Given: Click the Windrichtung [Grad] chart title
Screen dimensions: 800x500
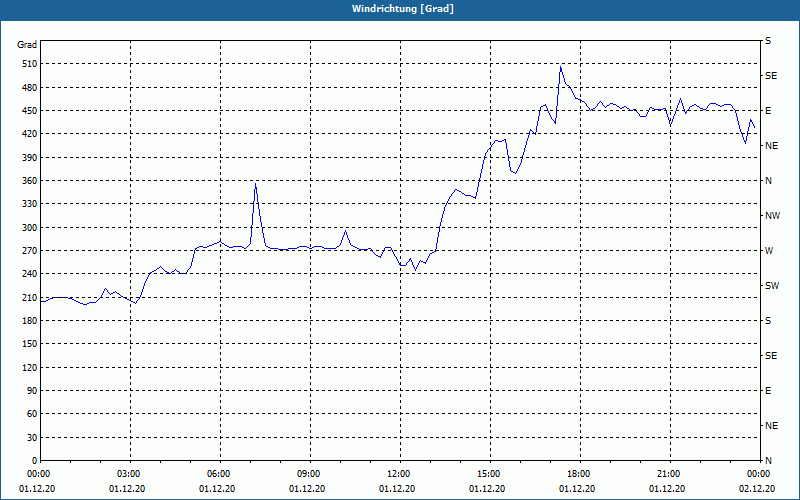Looking at the screenshot, I should click(403, 9).
